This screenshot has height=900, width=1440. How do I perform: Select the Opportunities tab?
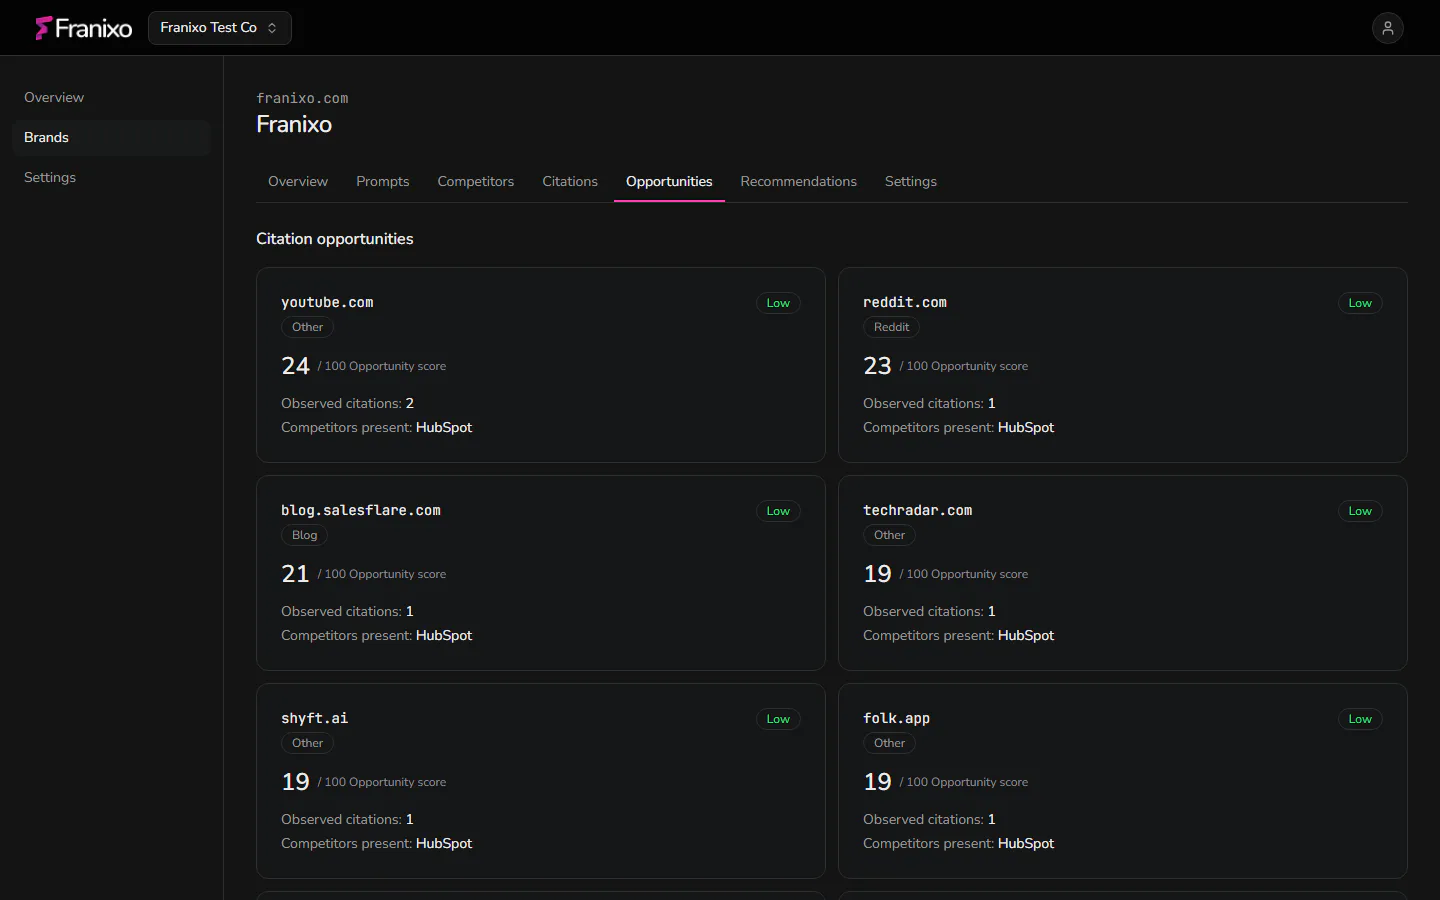pyautogui.click(x=669, y=181)
